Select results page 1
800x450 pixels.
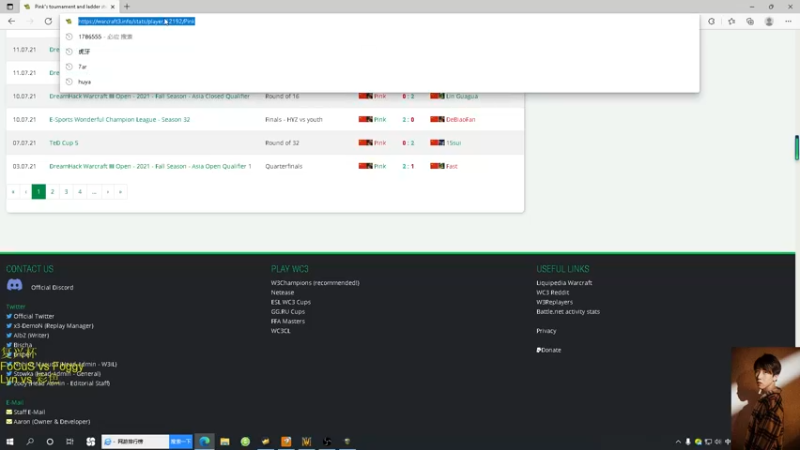point(39,192)
